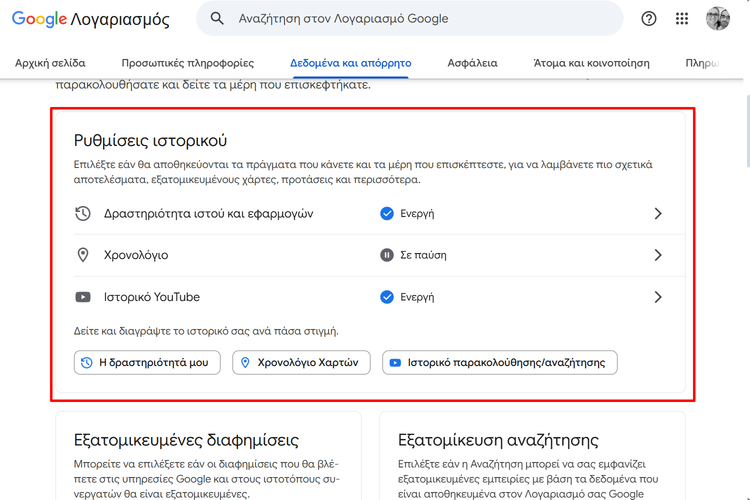Expand the Χρονολόγιο row chevron arrow

point(658,255)
